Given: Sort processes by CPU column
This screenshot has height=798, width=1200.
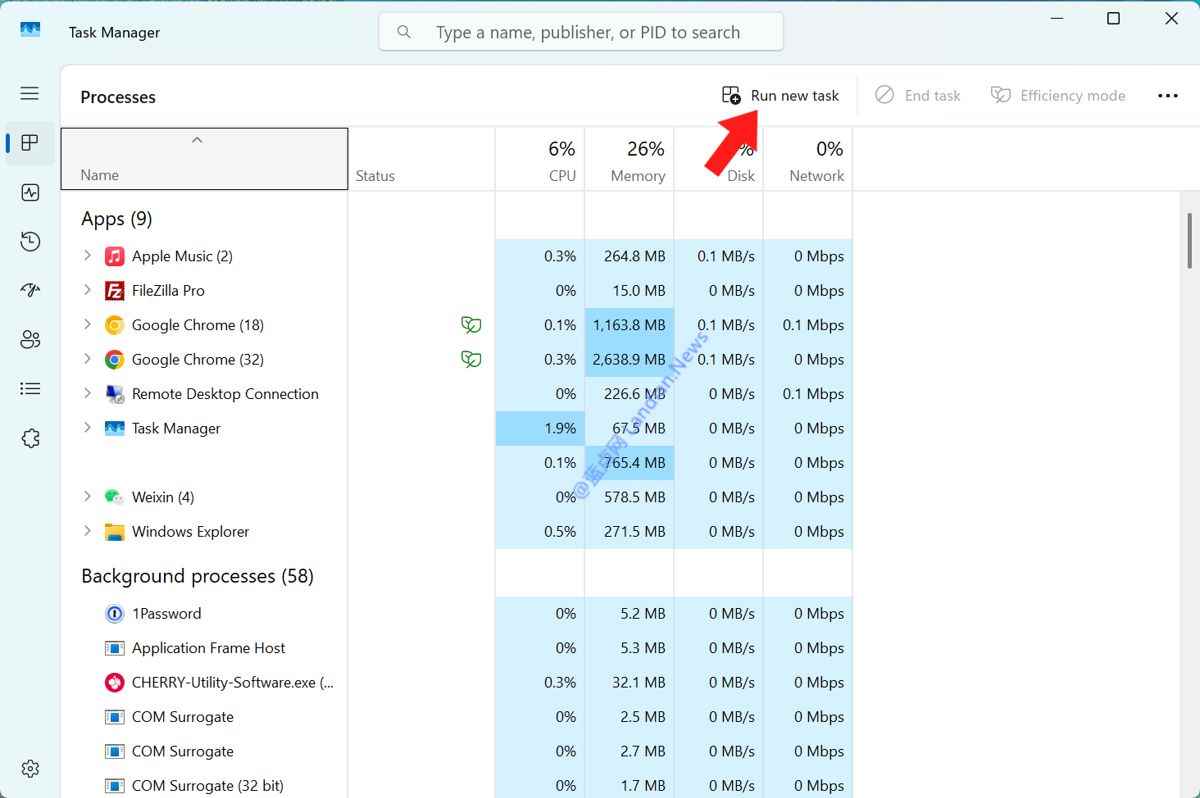Looking at the screenshot, I should 540,160.
